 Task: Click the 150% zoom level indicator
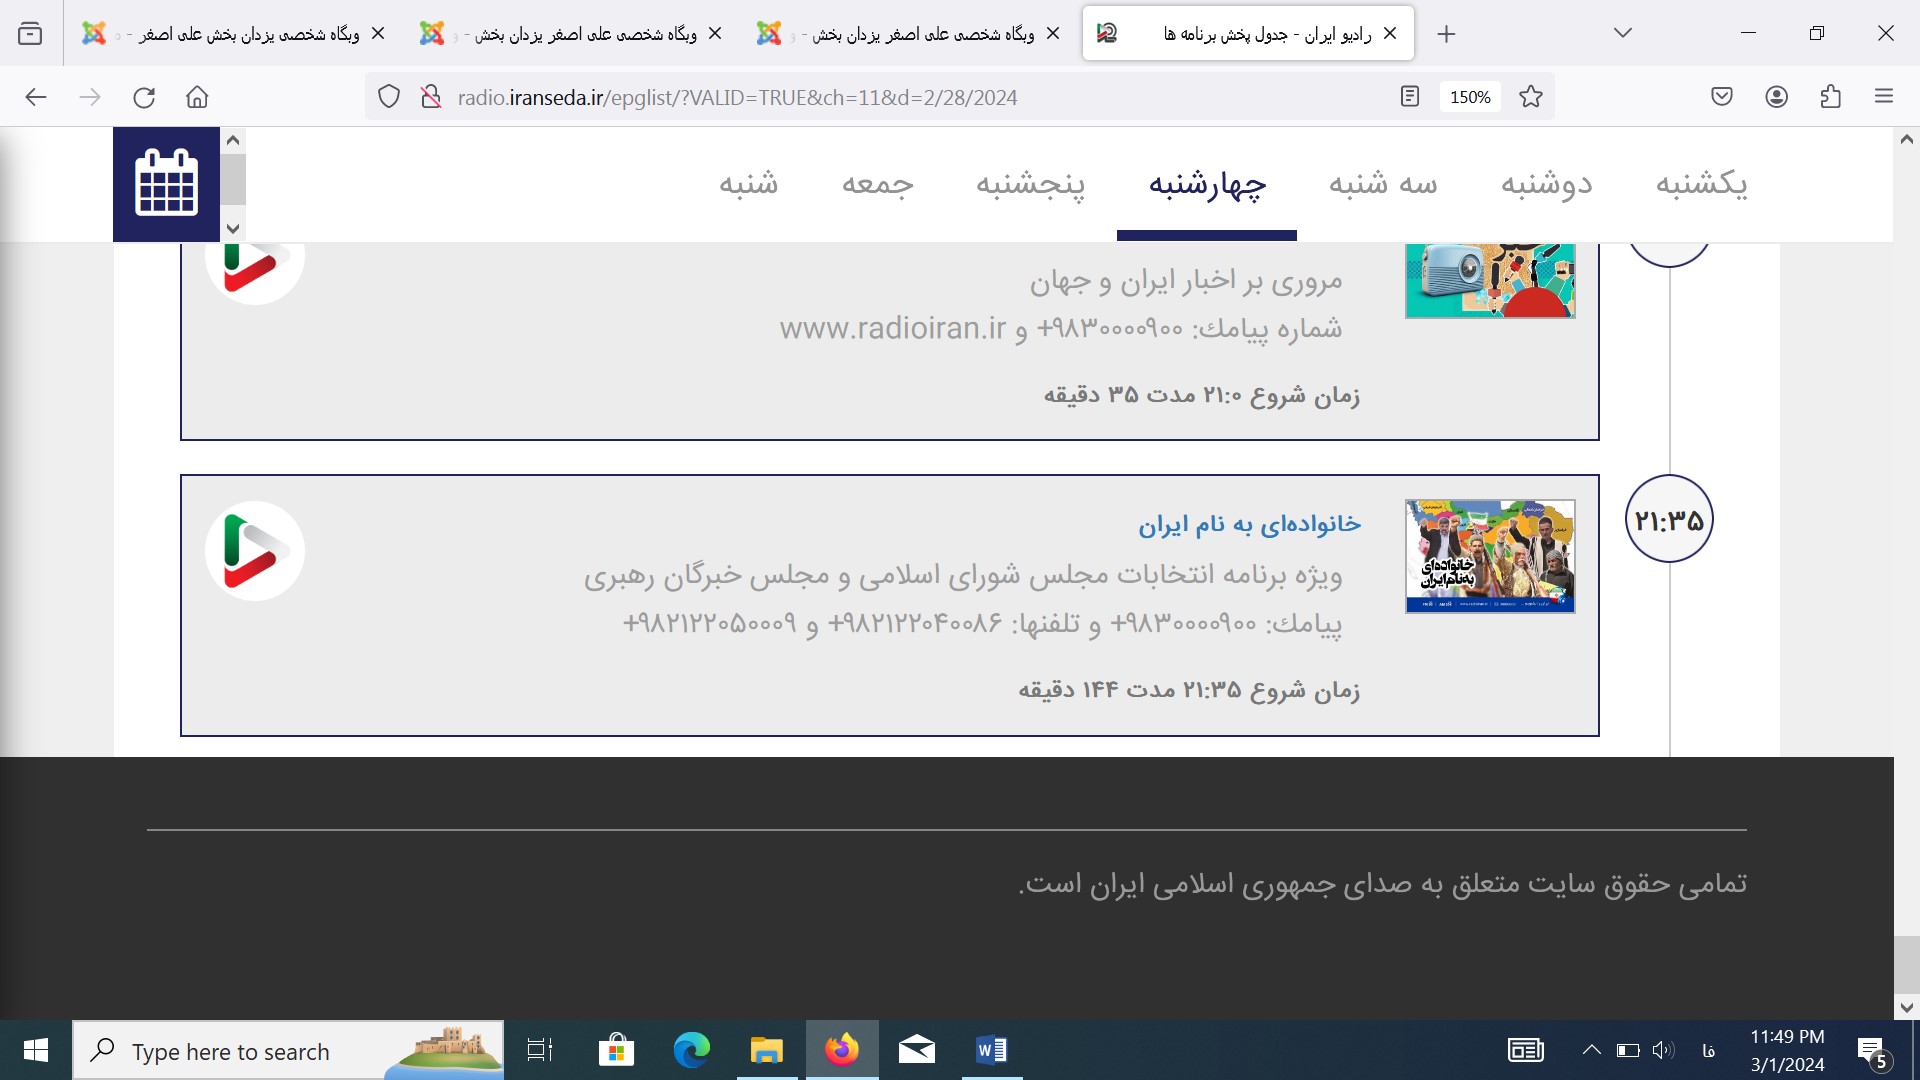point(1469,97)
